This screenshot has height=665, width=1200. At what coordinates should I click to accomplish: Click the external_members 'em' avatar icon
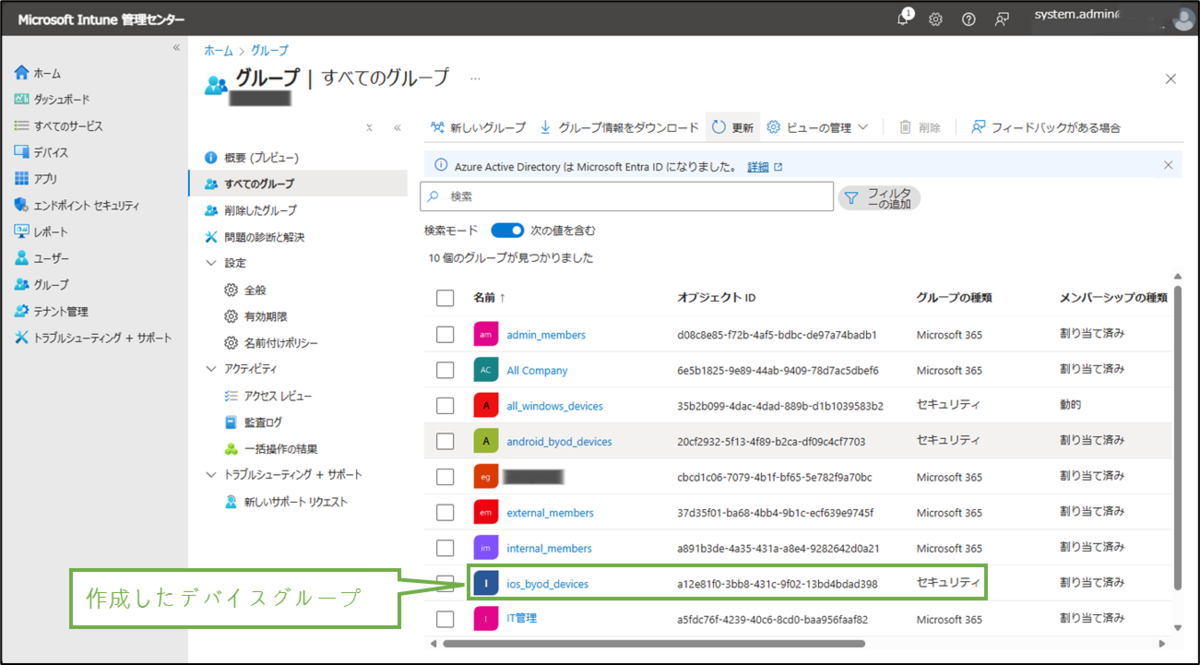(x=486, y=513)
